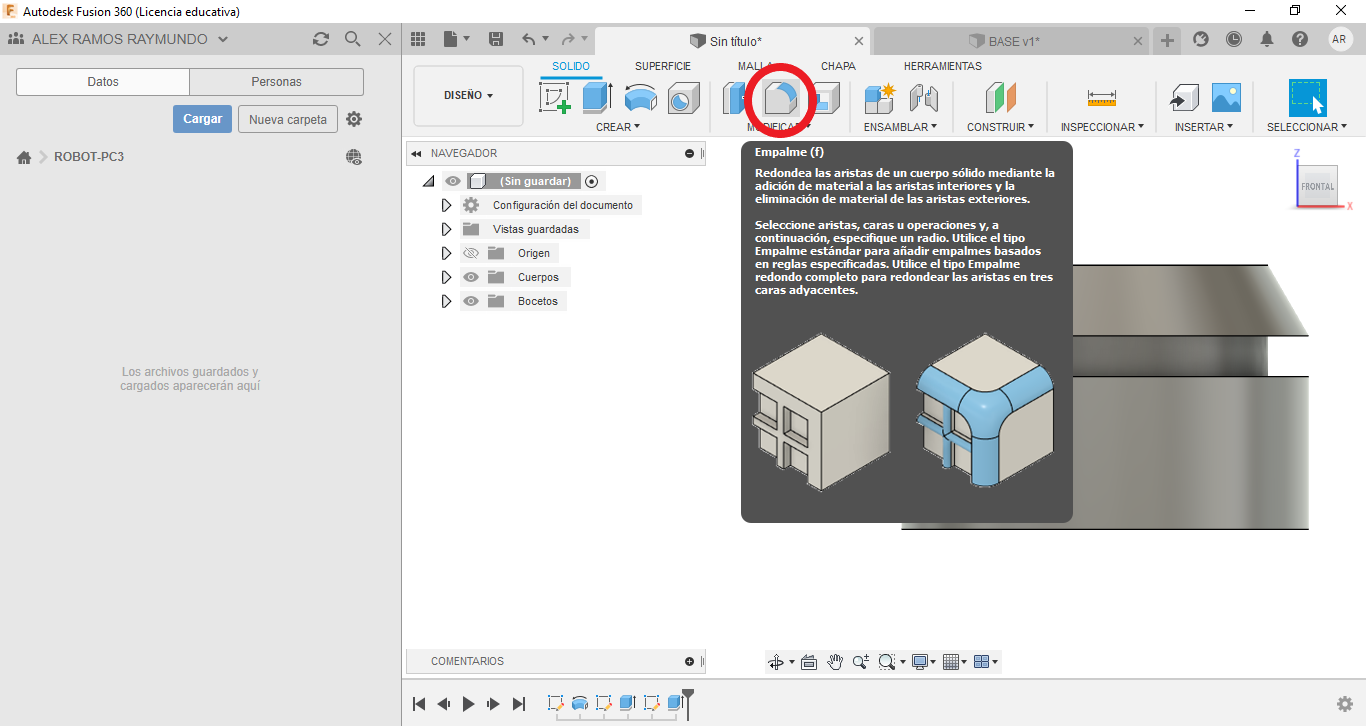This screenshot has width=1366, height=726.
Task: Click the Look At navigation icon
Action: click(809, 662)
